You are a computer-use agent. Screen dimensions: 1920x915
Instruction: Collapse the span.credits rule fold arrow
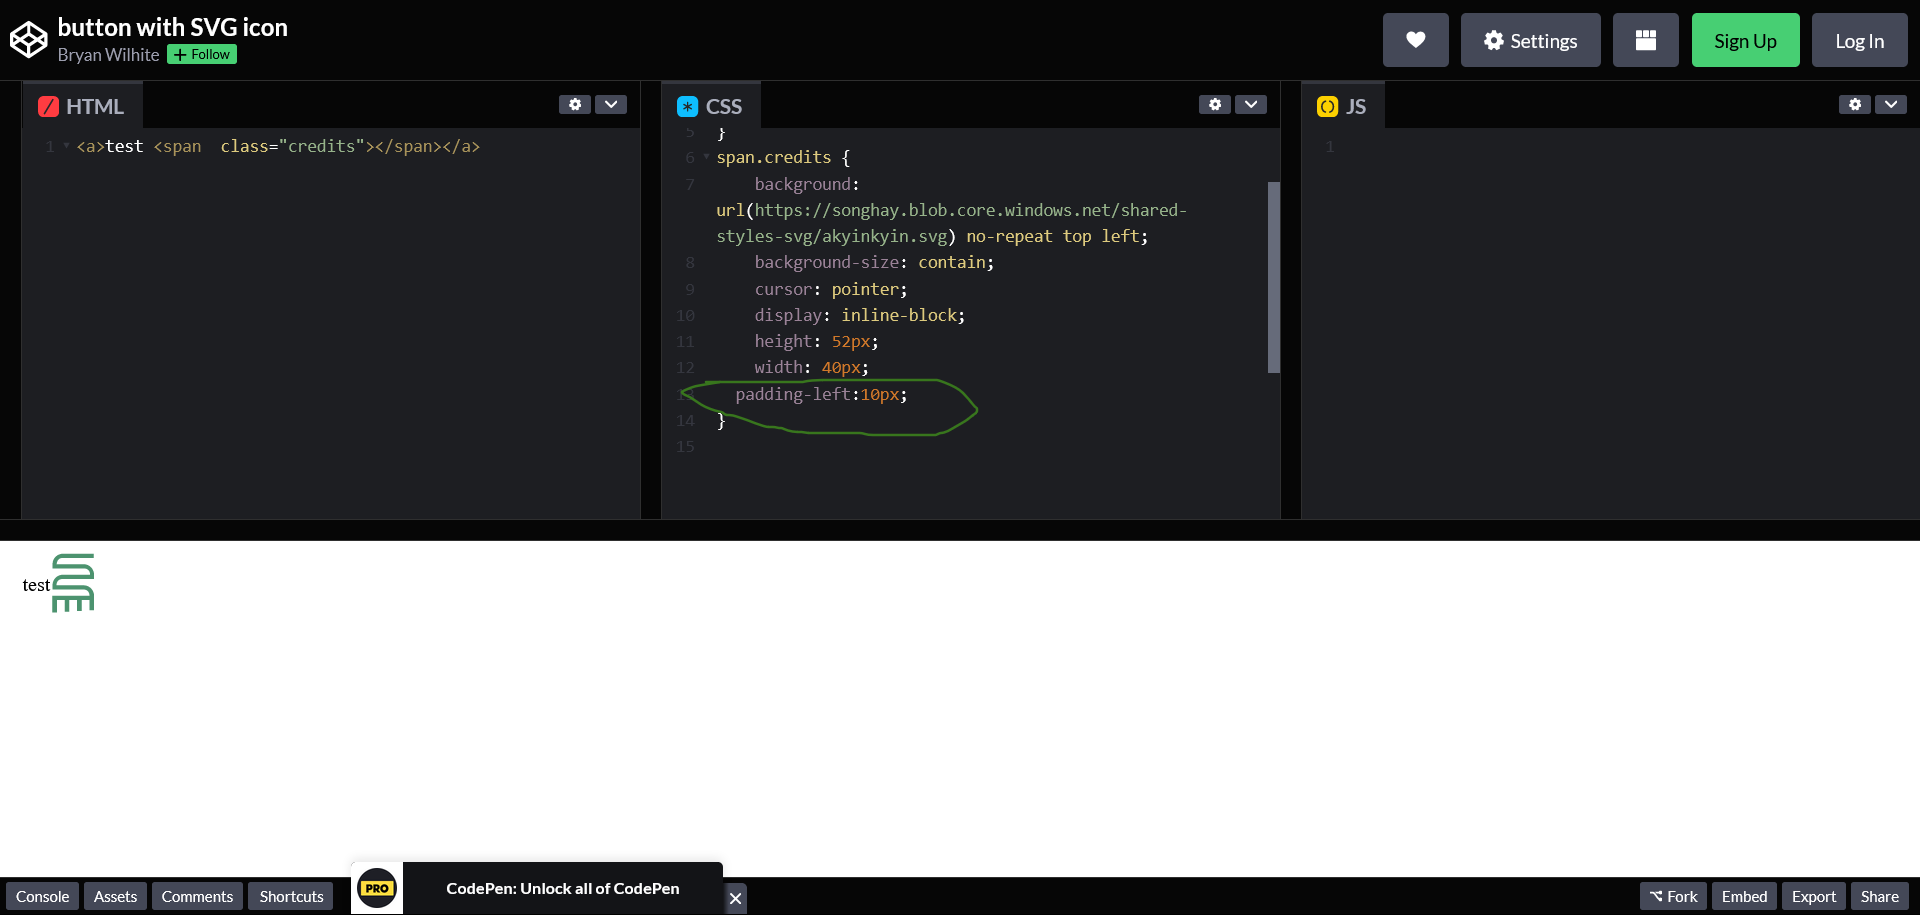[706, 157]
